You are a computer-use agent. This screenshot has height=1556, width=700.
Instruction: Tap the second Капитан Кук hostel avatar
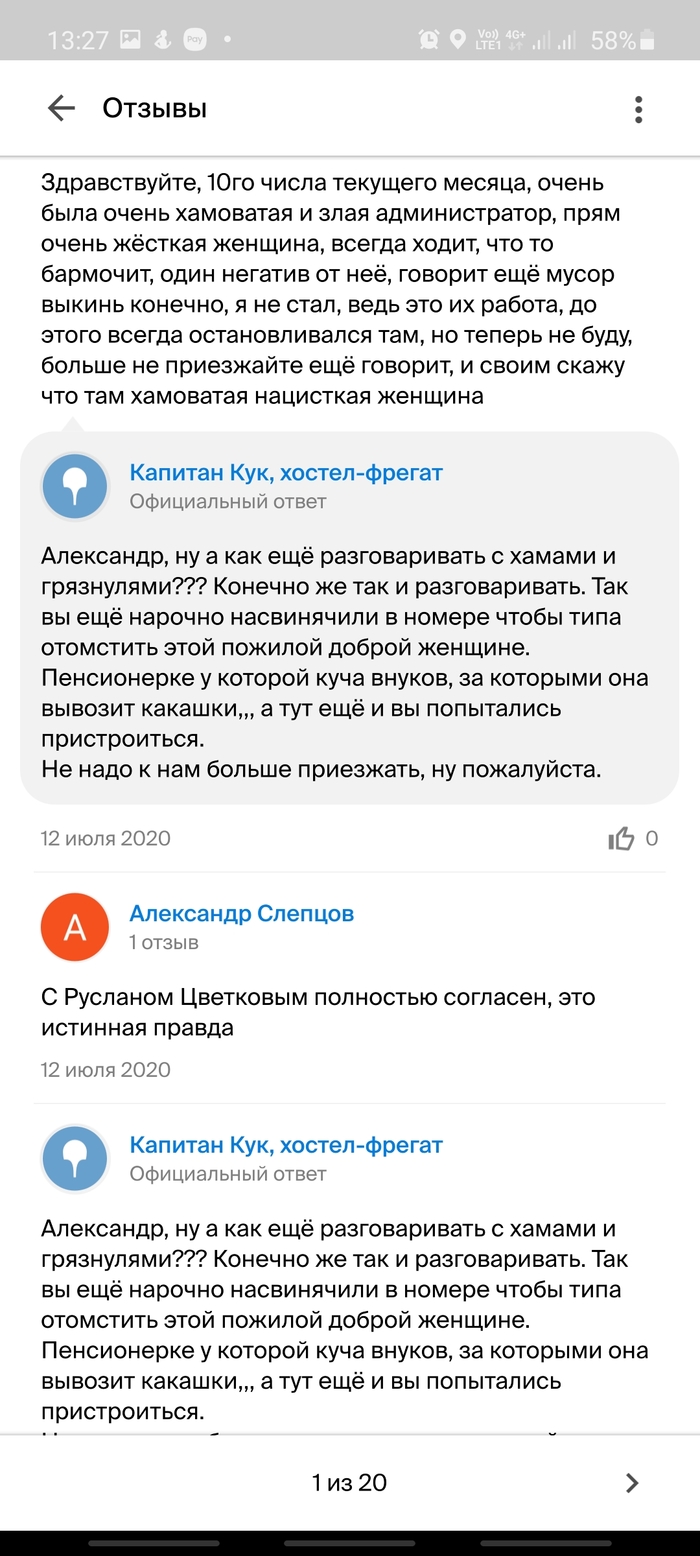click(x=75, y=1158)
